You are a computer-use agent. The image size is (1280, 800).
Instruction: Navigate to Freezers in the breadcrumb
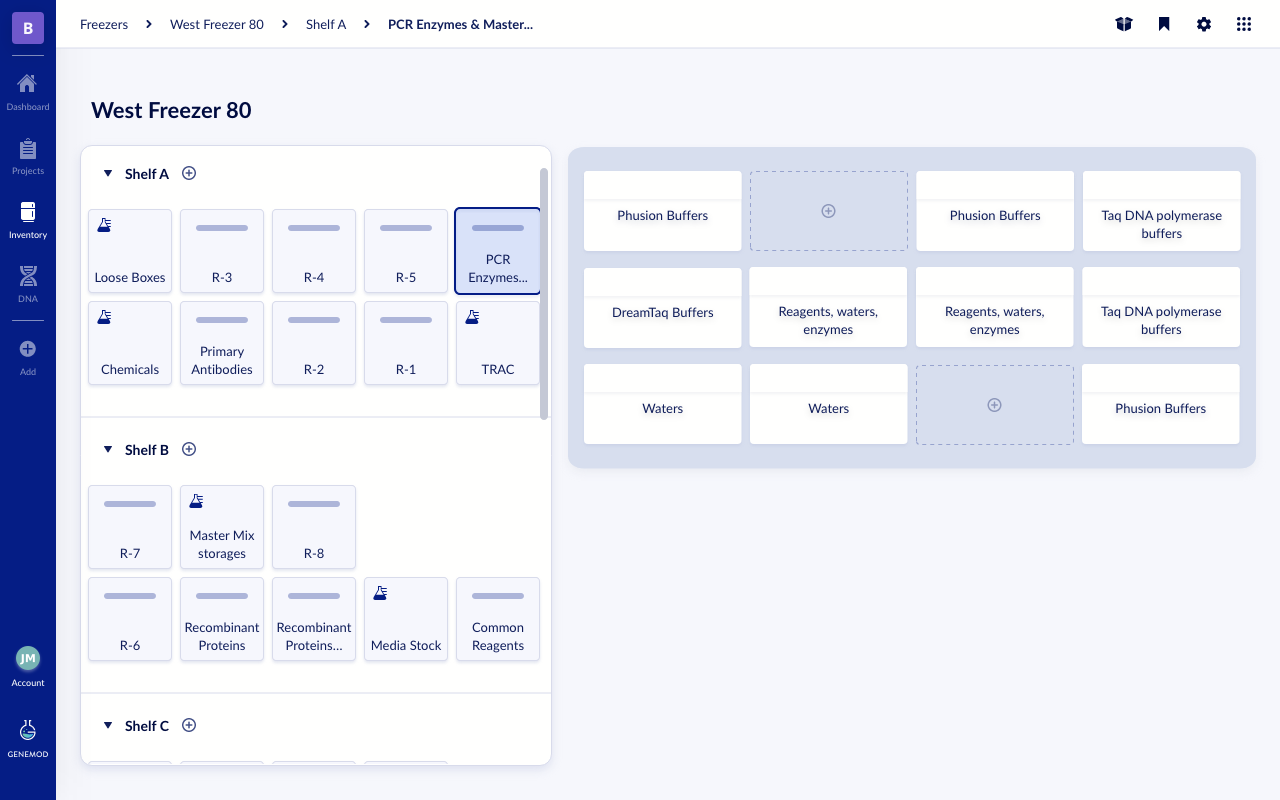tap(104, 24)
